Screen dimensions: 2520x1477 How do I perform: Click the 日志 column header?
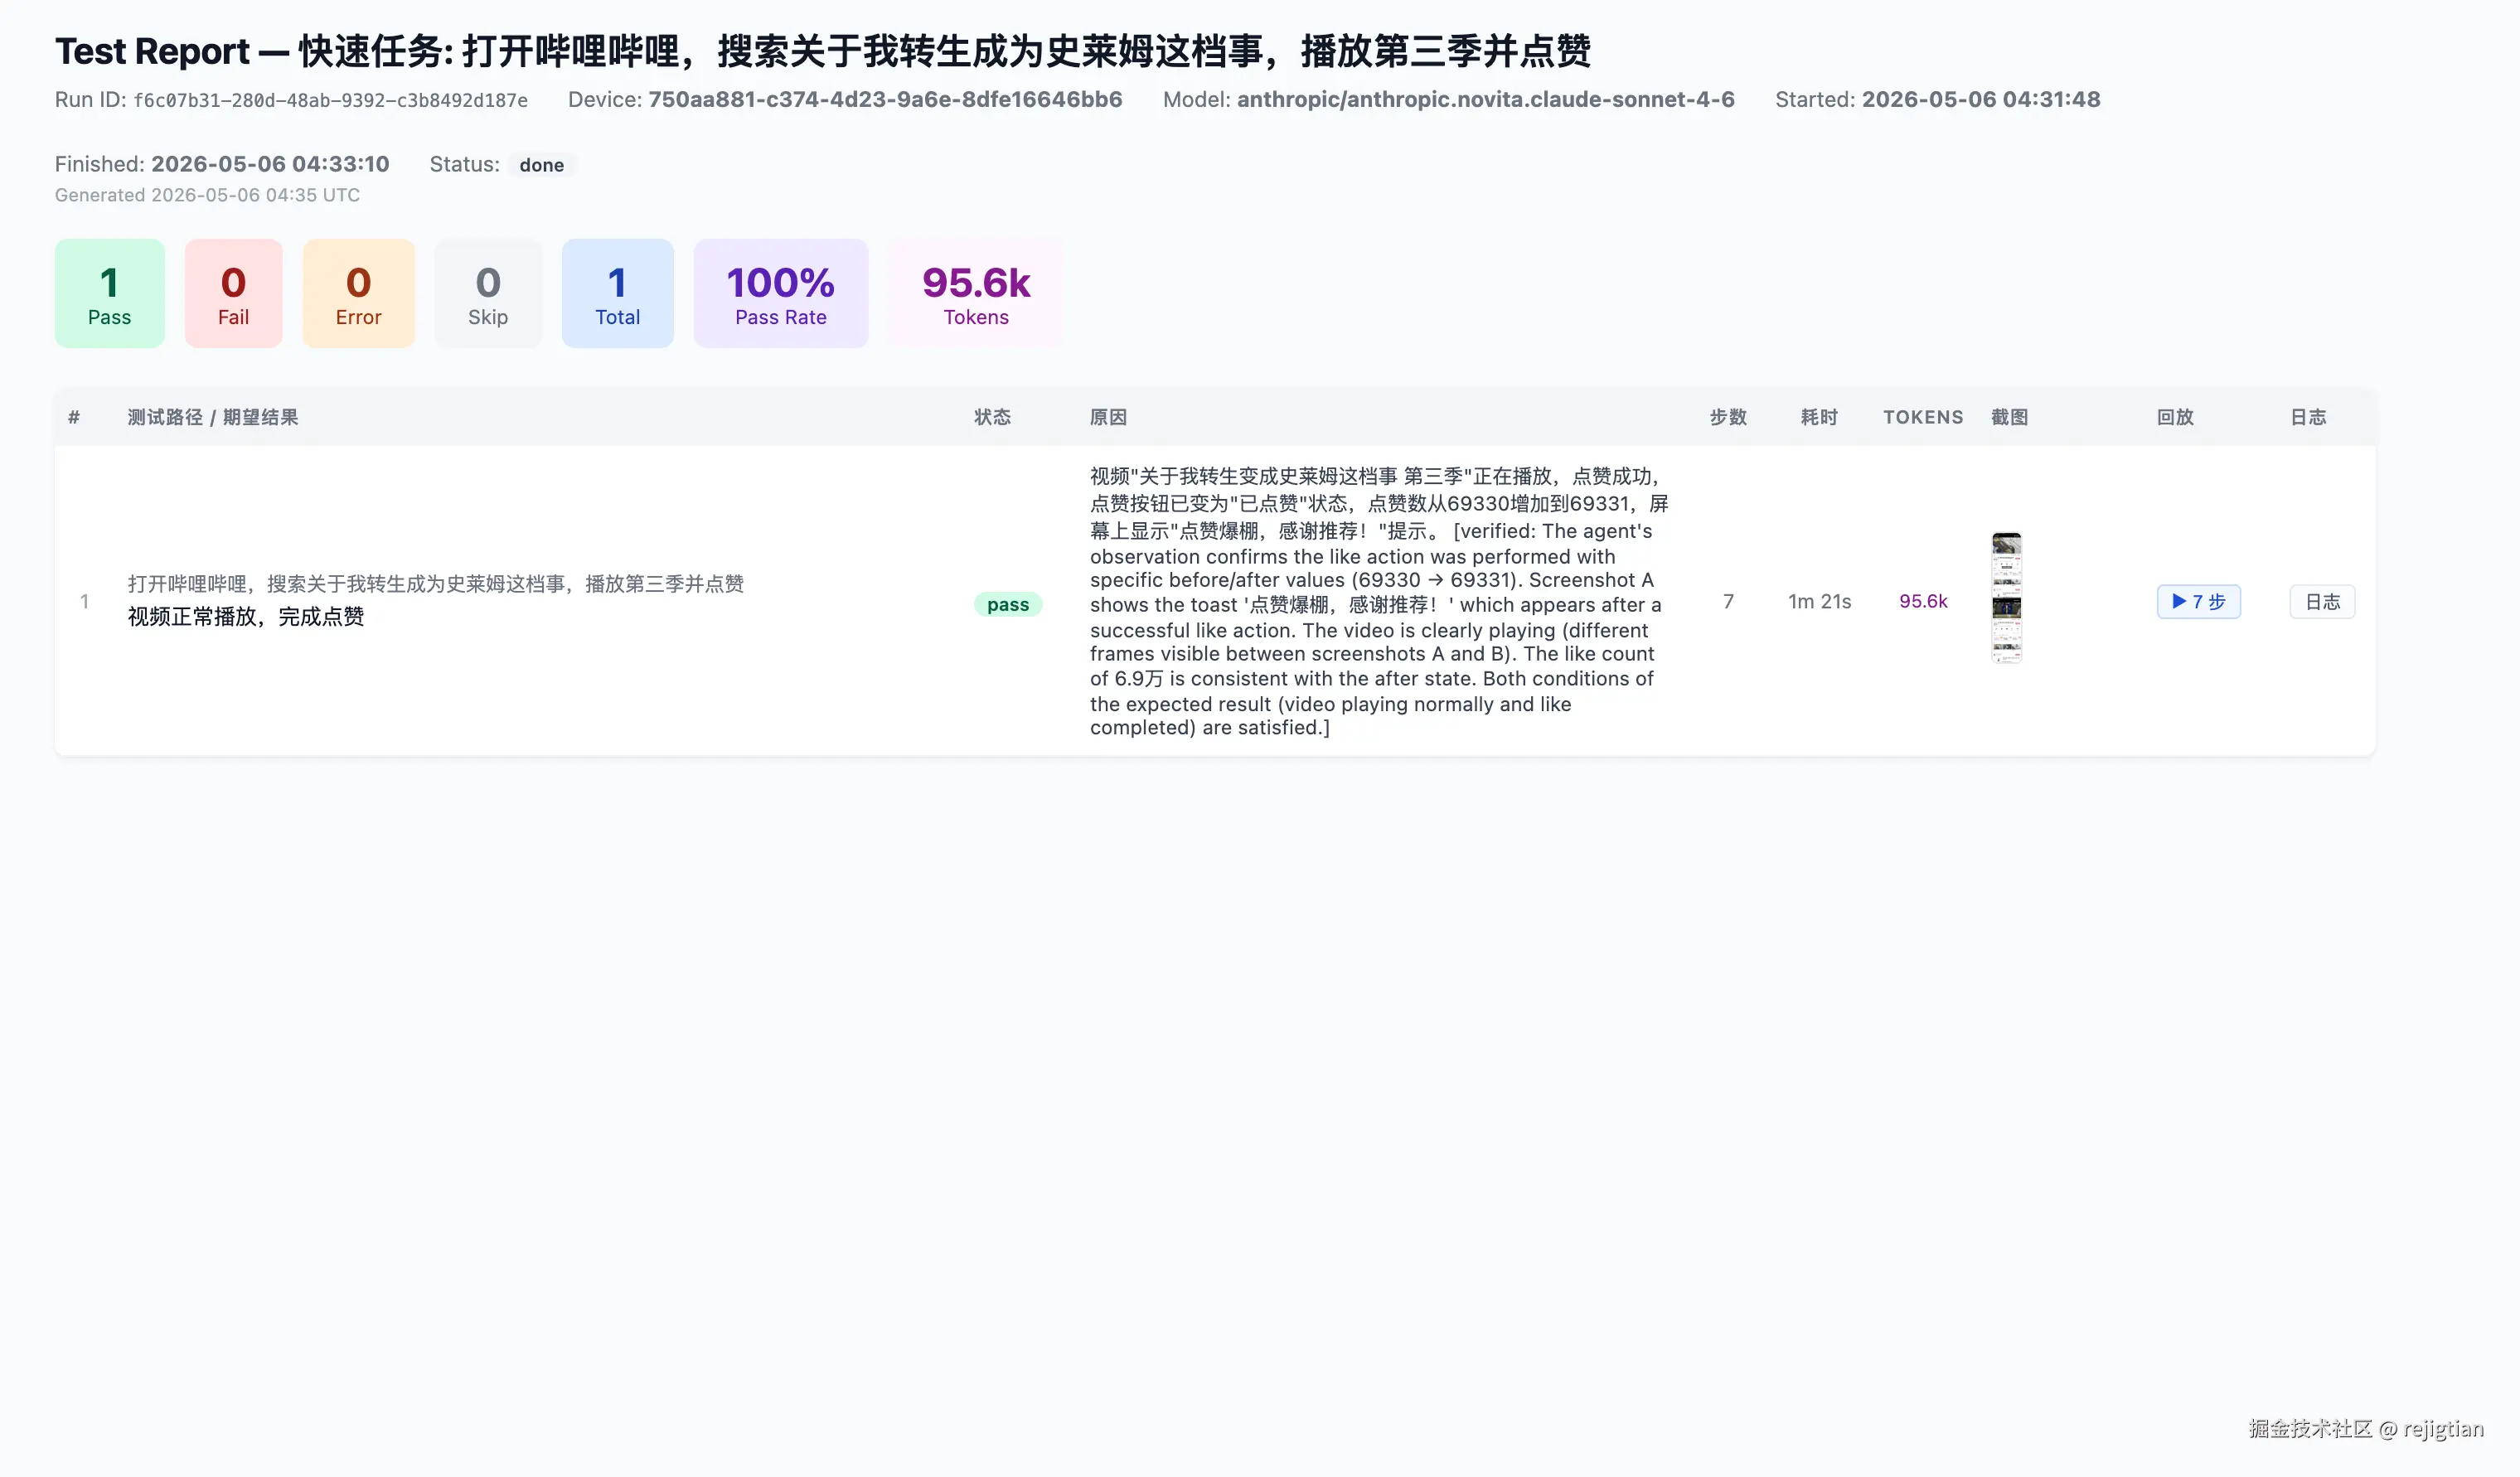(x=2307, y=417)
